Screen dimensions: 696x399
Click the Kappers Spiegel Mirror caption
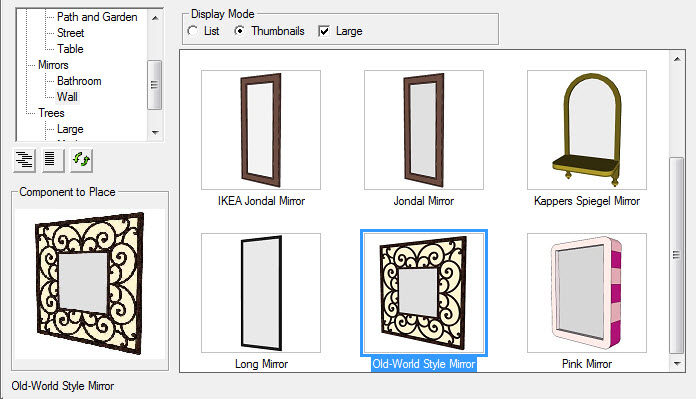[587, 201]
